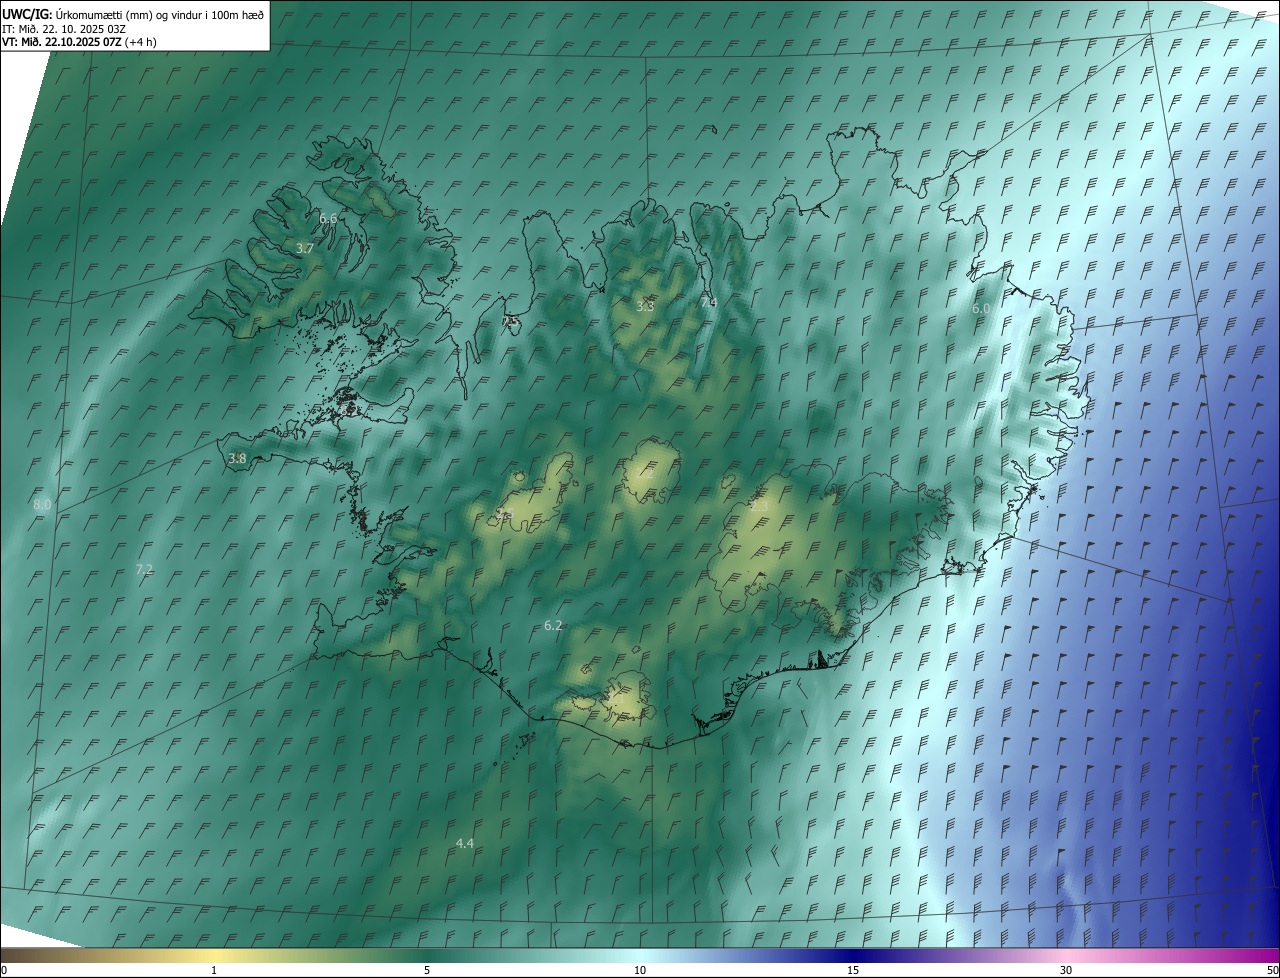
Task: Click the 8.0 value label over western sea
Action: point(41,505)
